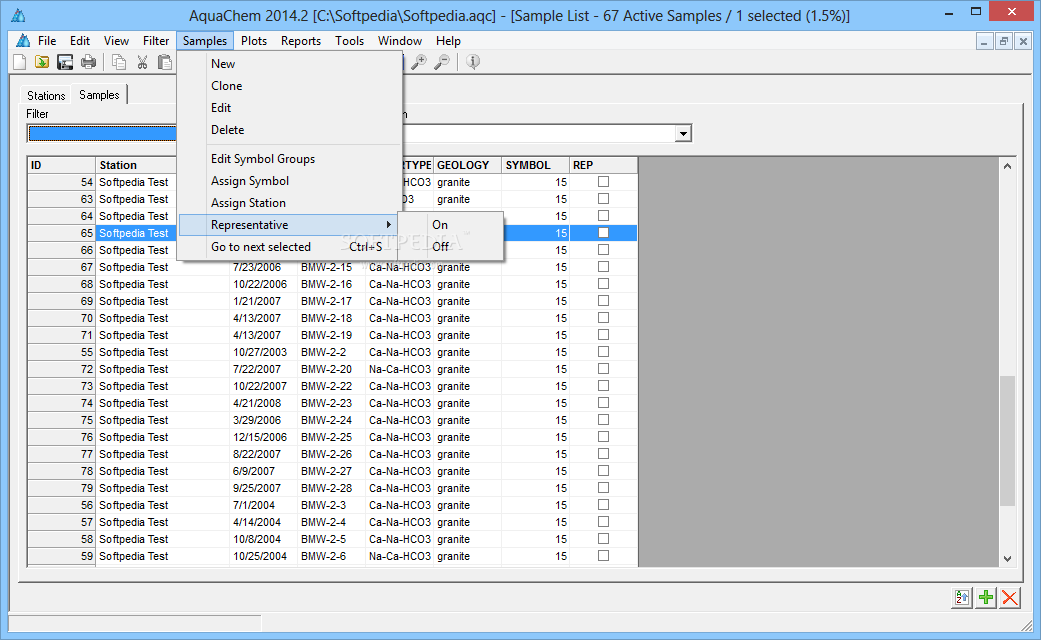The height and width of the screenshot is (640, 1041).
Task: Sort by the GEOLOGY column header
Action: coord(467,165)
